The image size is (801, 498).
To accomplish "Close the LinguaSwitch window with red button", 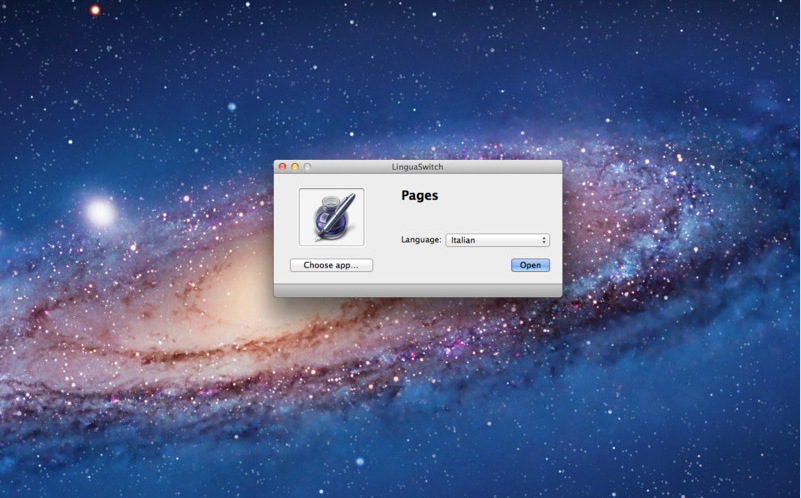I will pos(282,167).
